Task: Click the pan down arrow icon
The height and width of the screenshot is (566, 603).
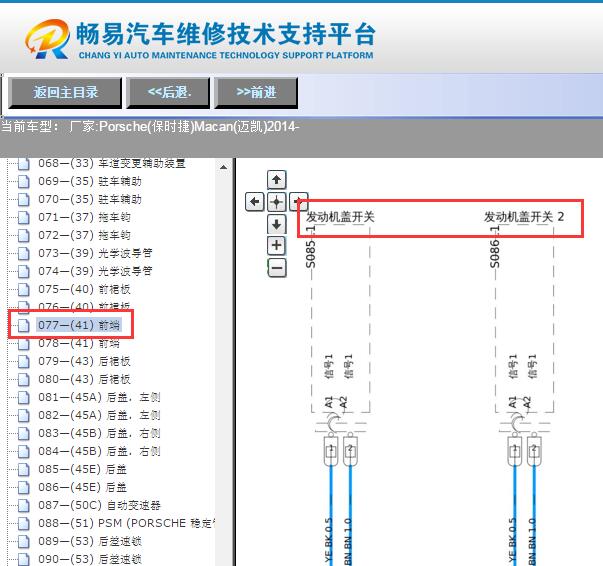Action: [277, 224]
